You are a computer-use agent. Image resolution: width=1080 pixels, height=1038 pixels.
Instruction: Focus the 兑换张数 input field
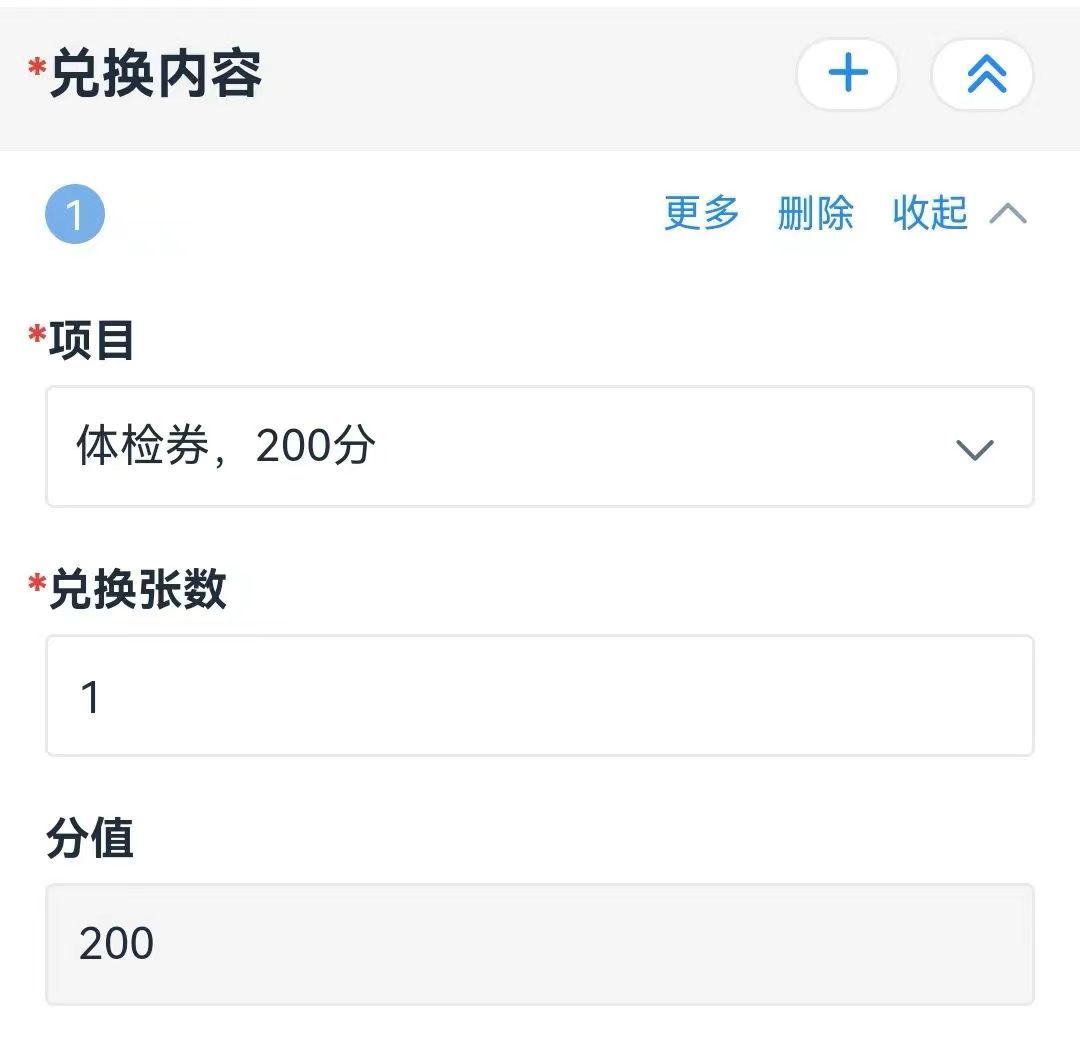pyautogui.click(x=539, y=696)
